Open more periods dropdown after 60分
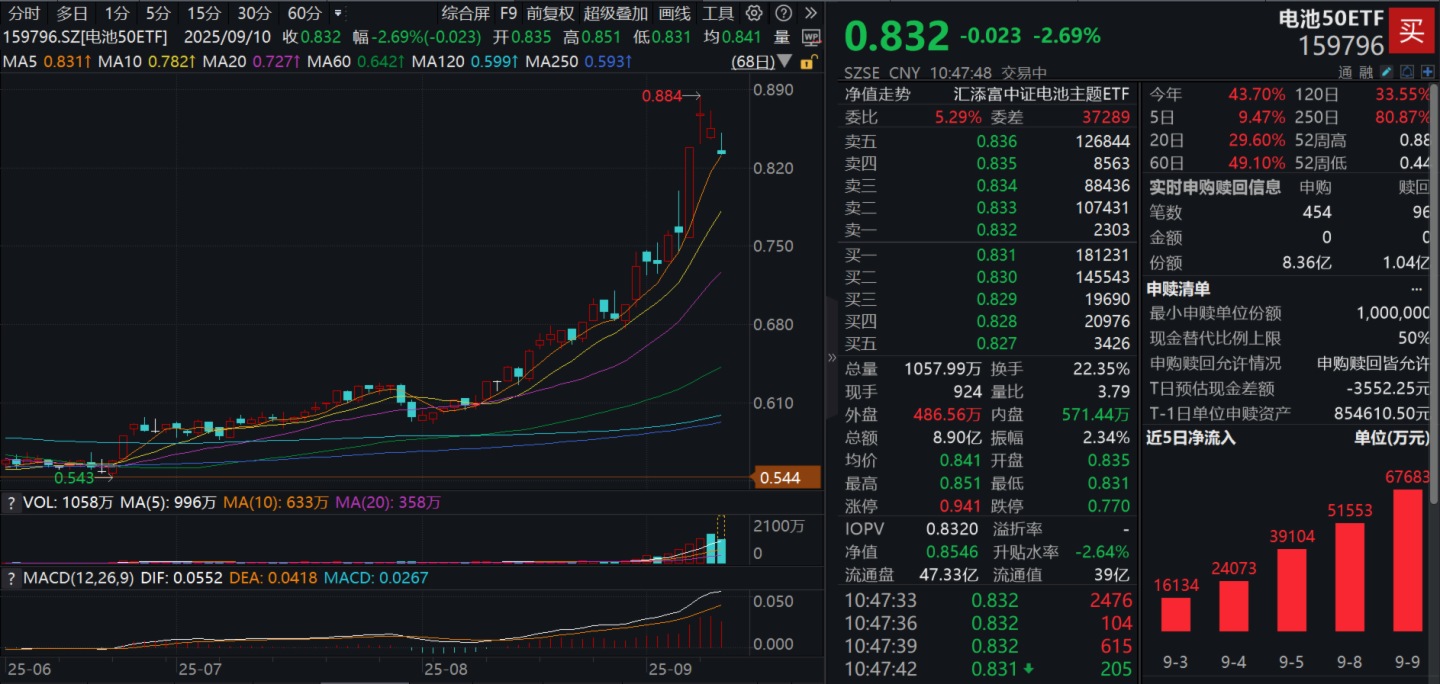 (338, 14)
